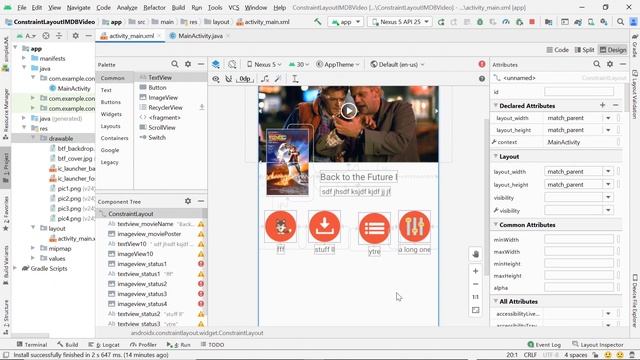
Task: Open Attributes panel settings gear
Action: click(x=610, y=64)
